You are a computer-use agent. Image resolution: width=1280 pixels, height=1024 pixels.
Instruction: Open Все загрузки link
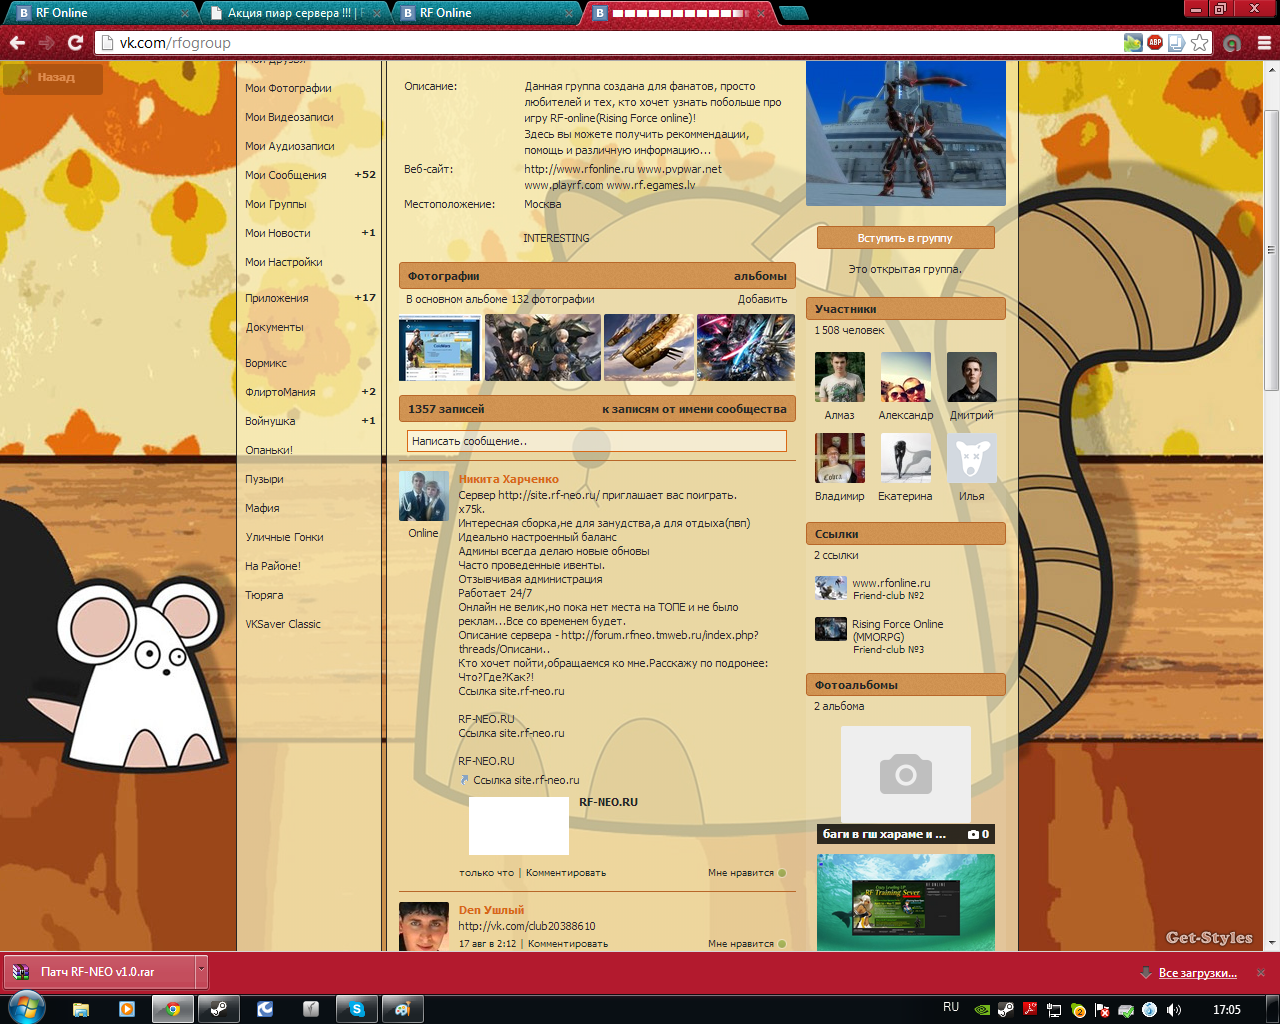pos(1198,973)
